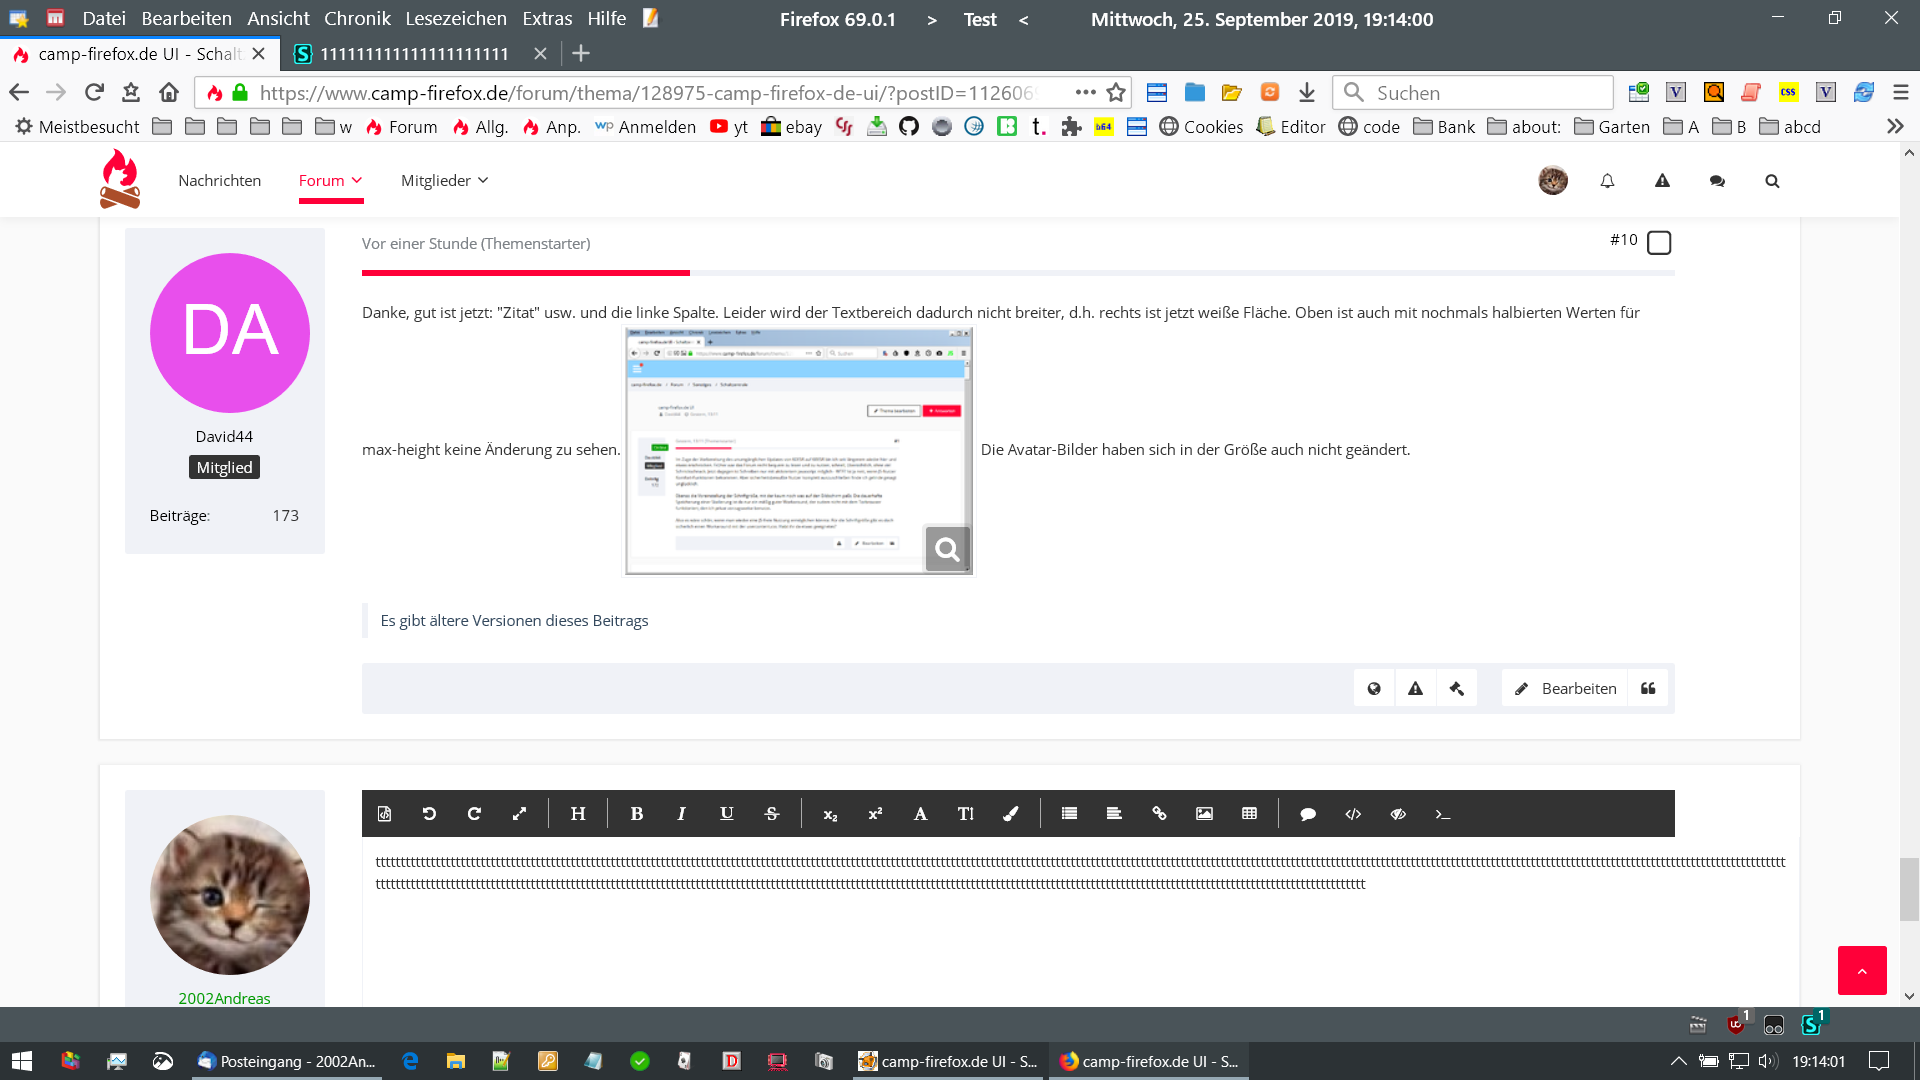This screenshot has height=1080, width=1920.
Task: Insert a link via editor toolbar
Action: point(1159,814)
